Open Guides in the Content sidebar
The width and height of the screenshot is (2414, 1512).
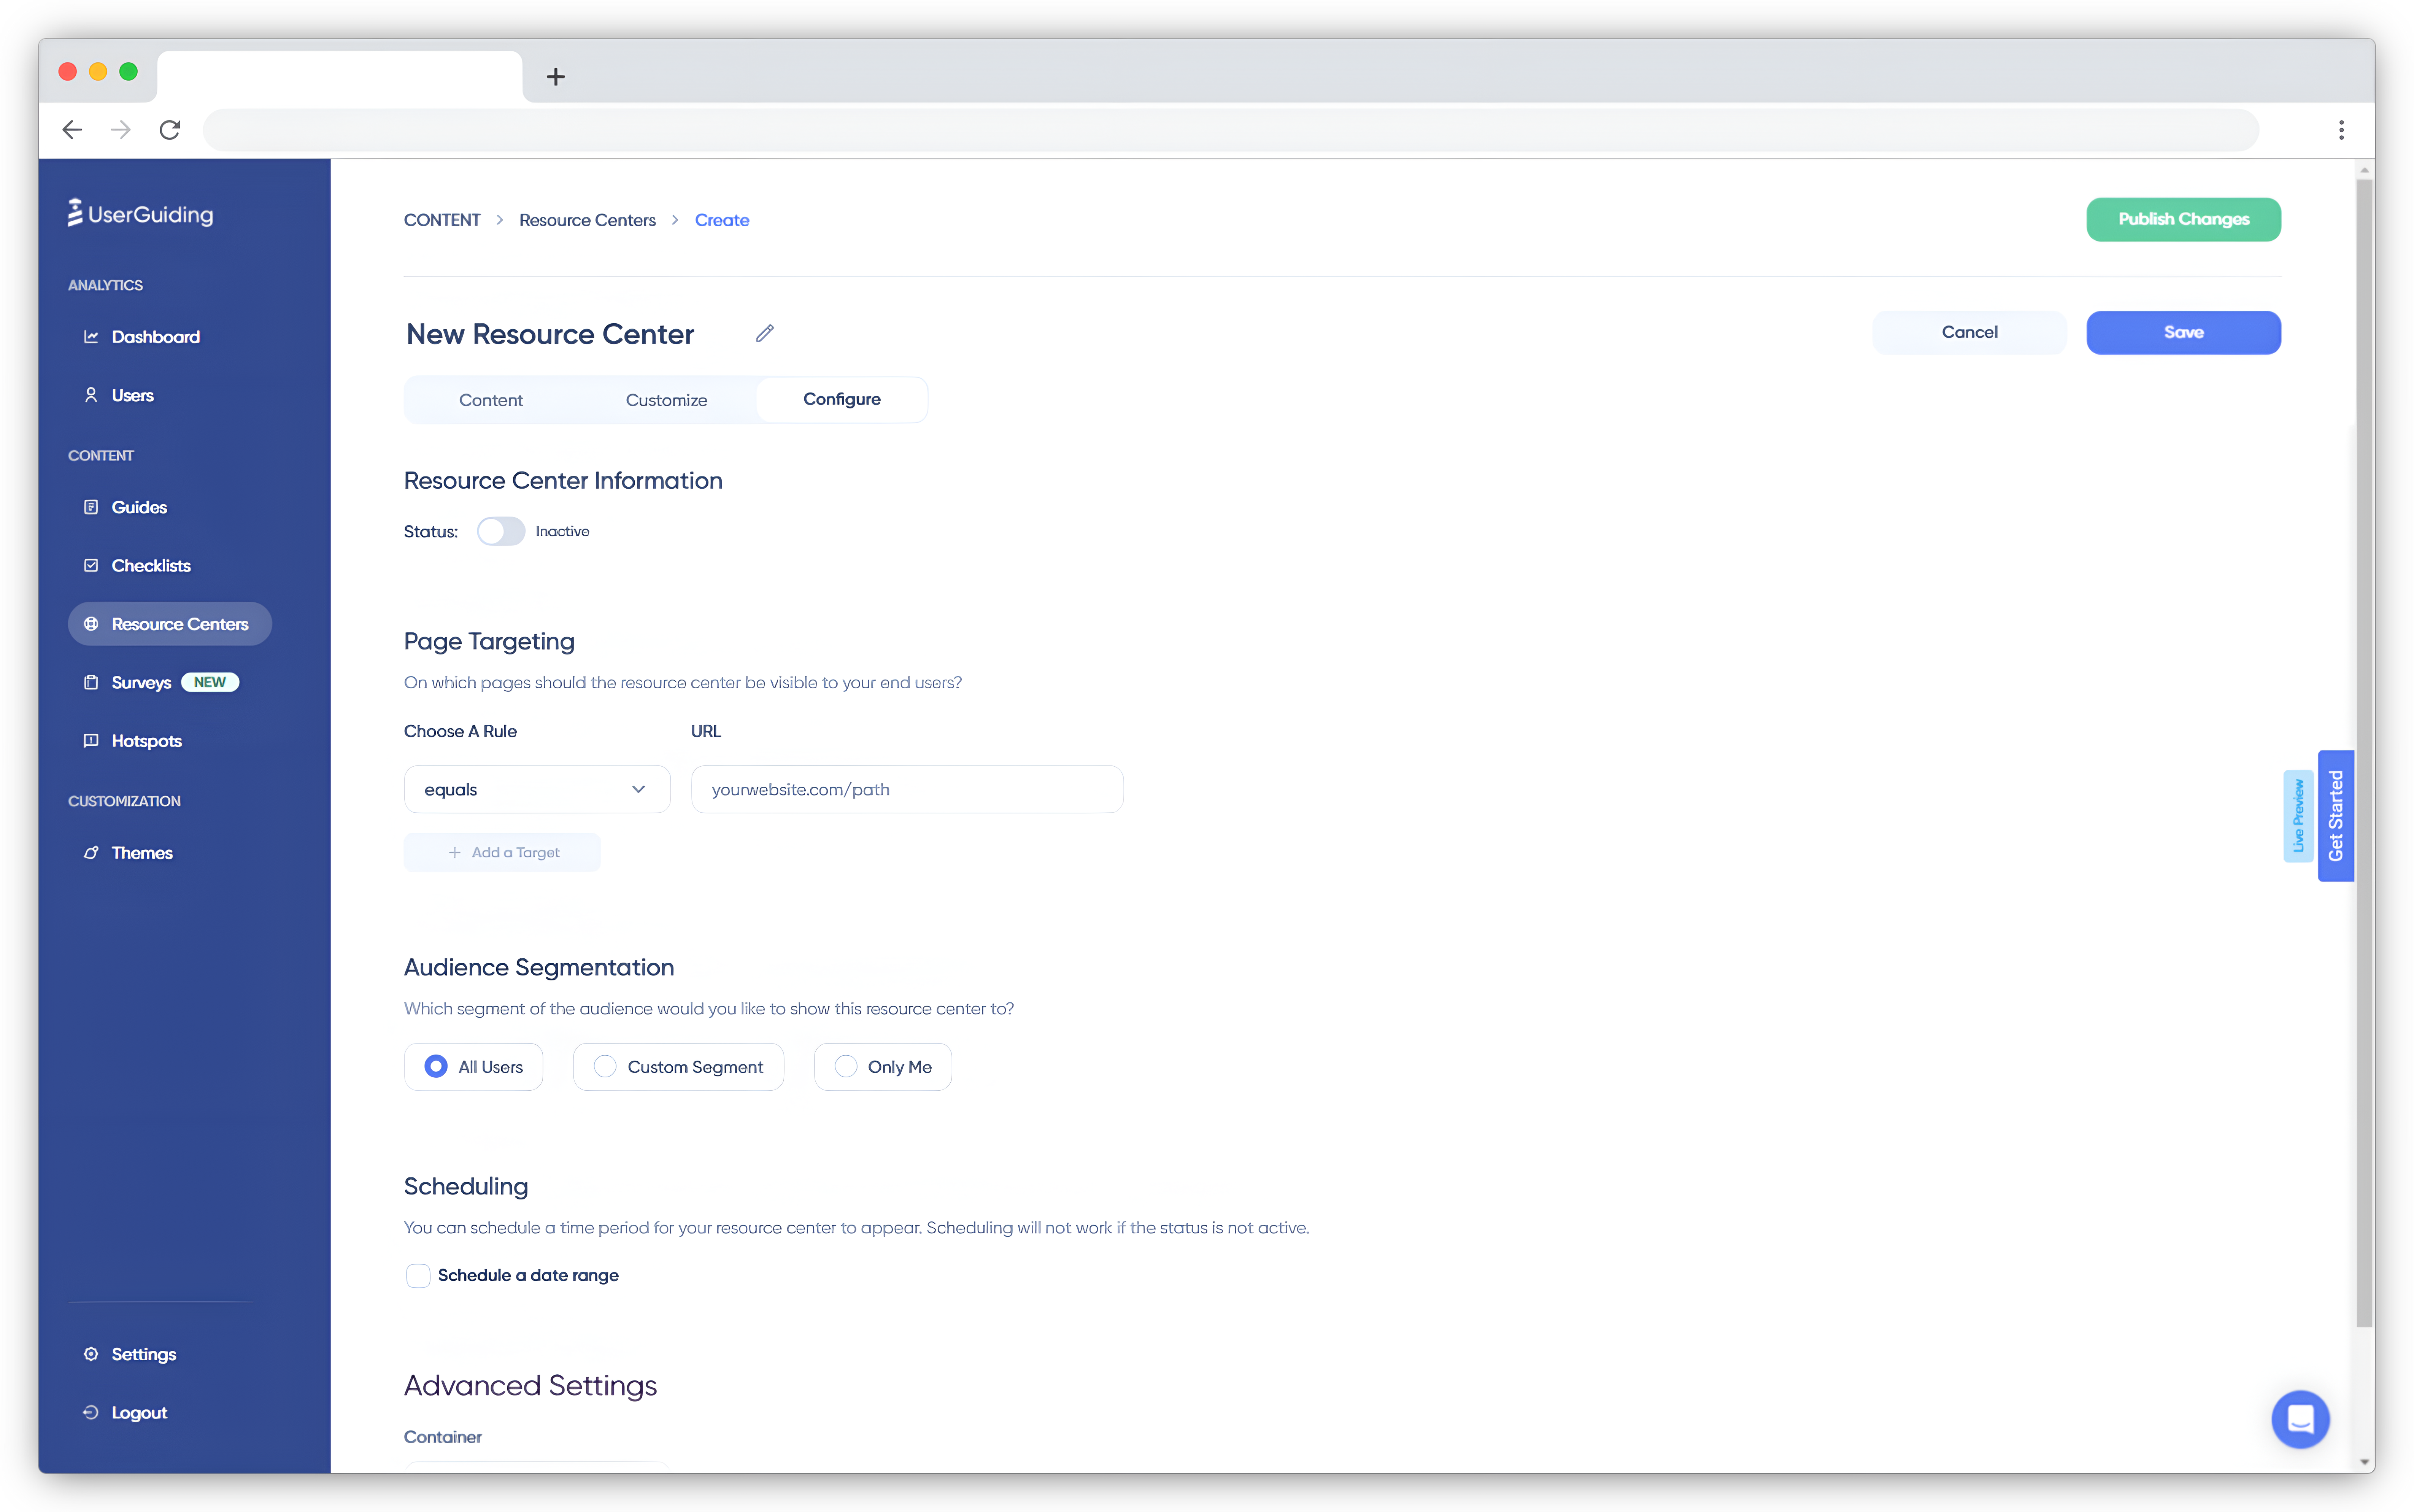click(x=140, y=507)
